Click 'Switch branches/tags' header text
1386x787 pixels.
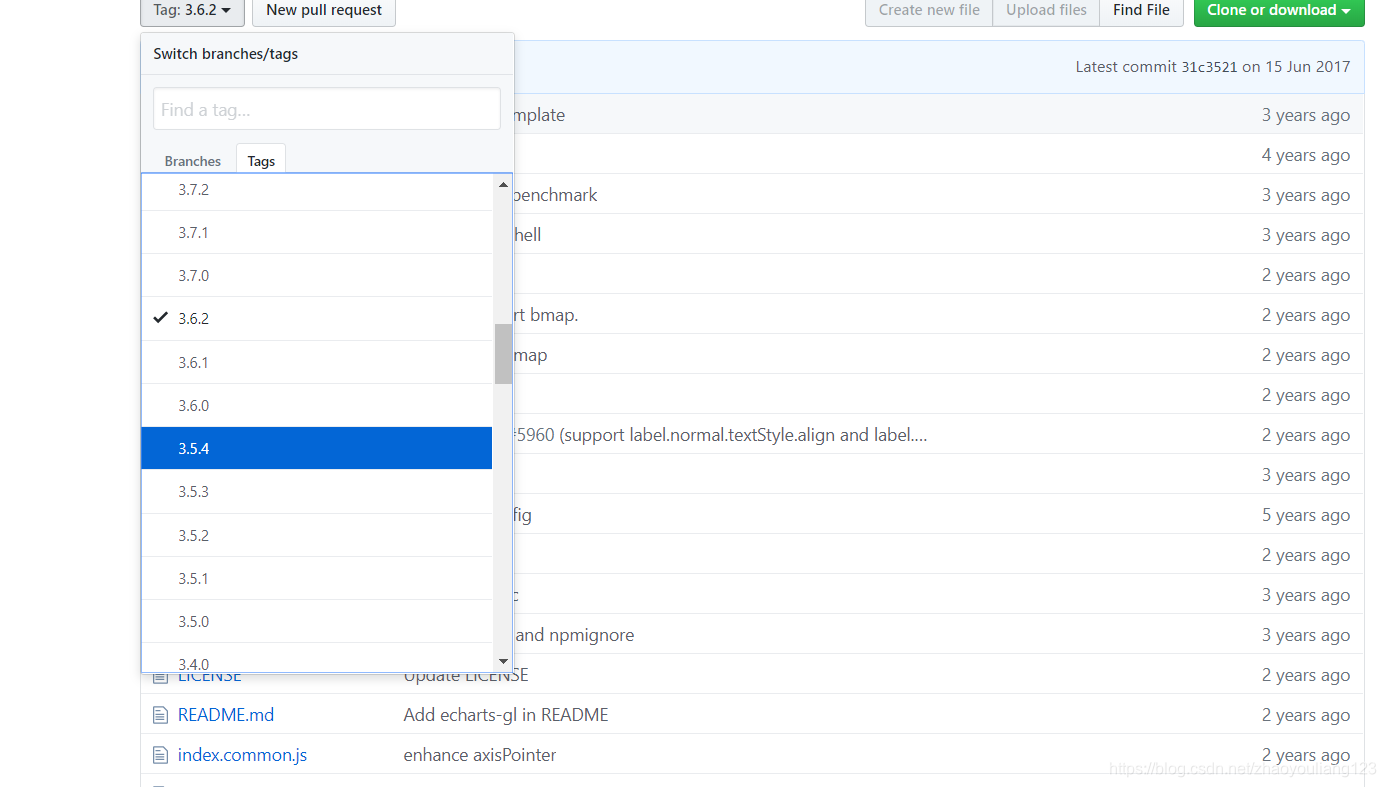pyautogui.click(x=226, y=54)
